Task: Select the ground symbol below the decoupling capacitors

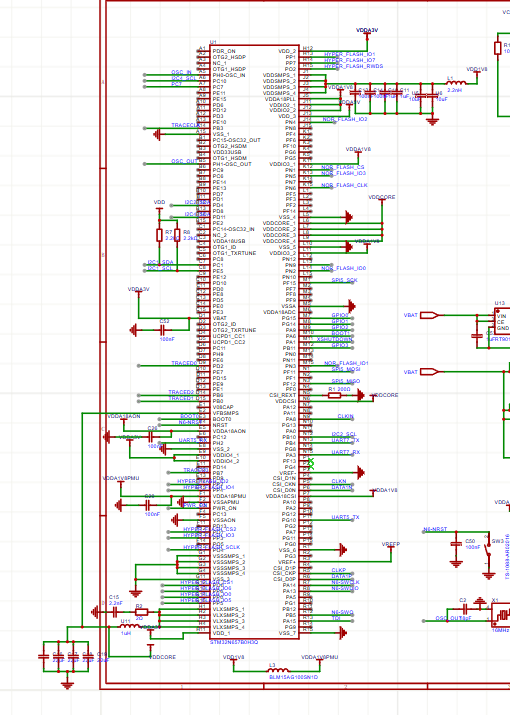Action: coord(432,120)
